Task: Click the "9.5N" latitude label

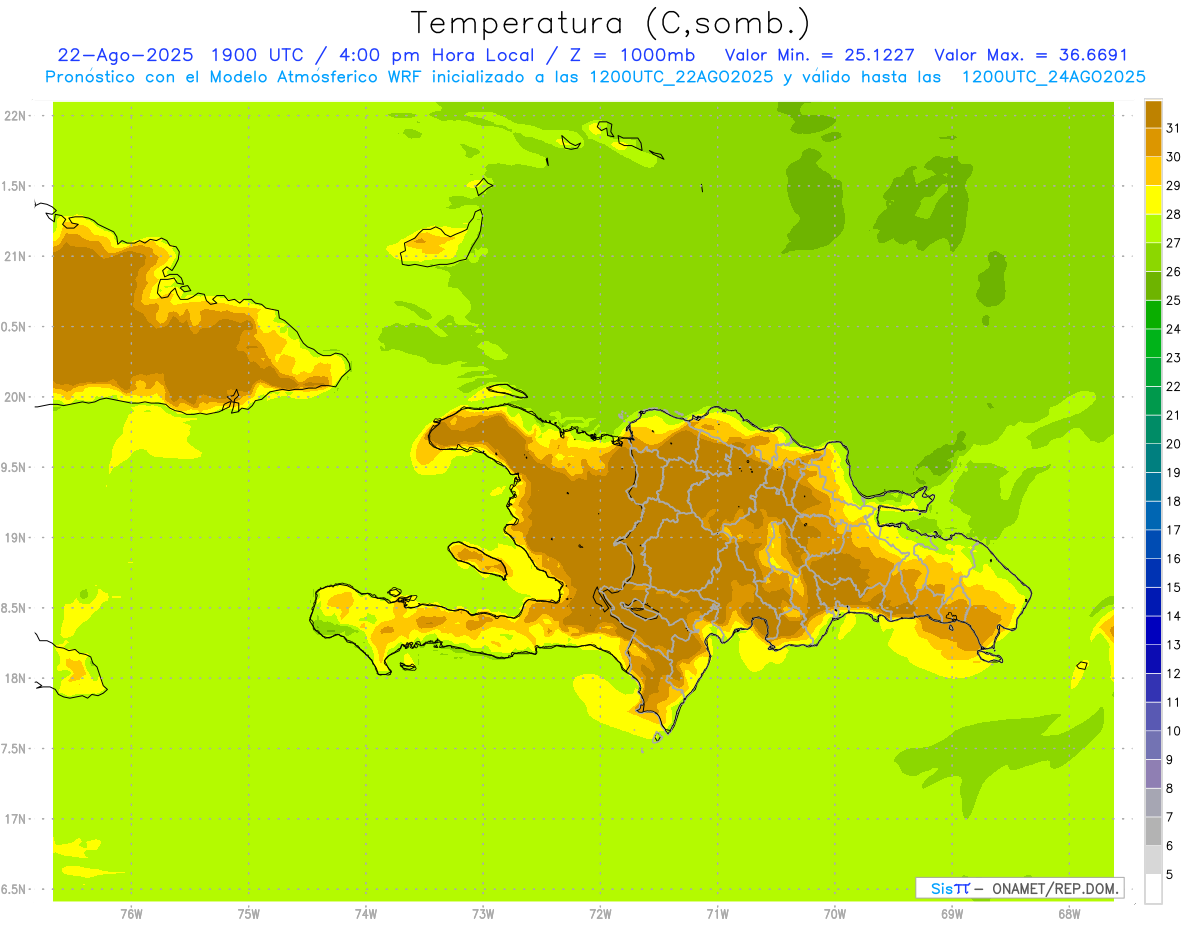Action: (14, 467)
